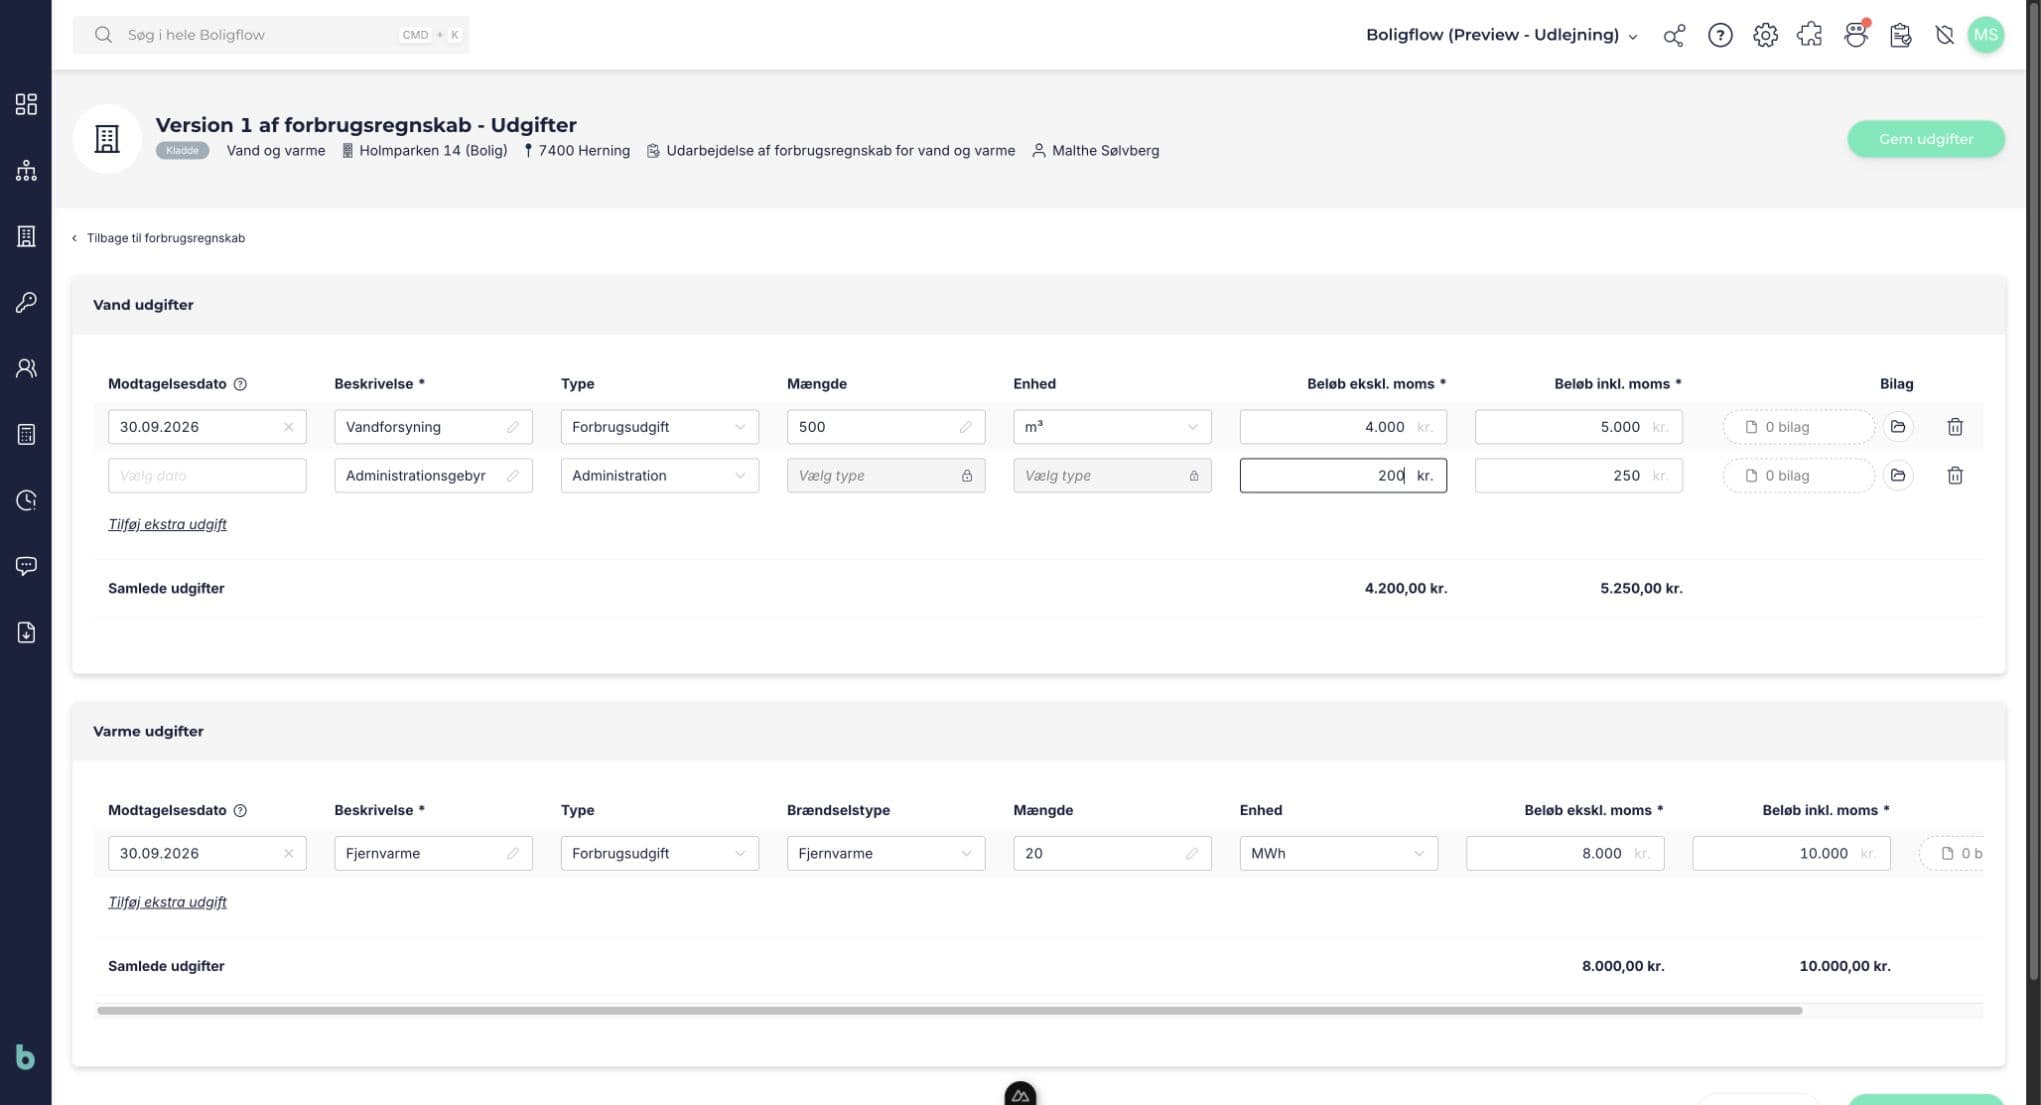Open the calculator sidebar icon
2041x1105 pixels.
point(26,434)
